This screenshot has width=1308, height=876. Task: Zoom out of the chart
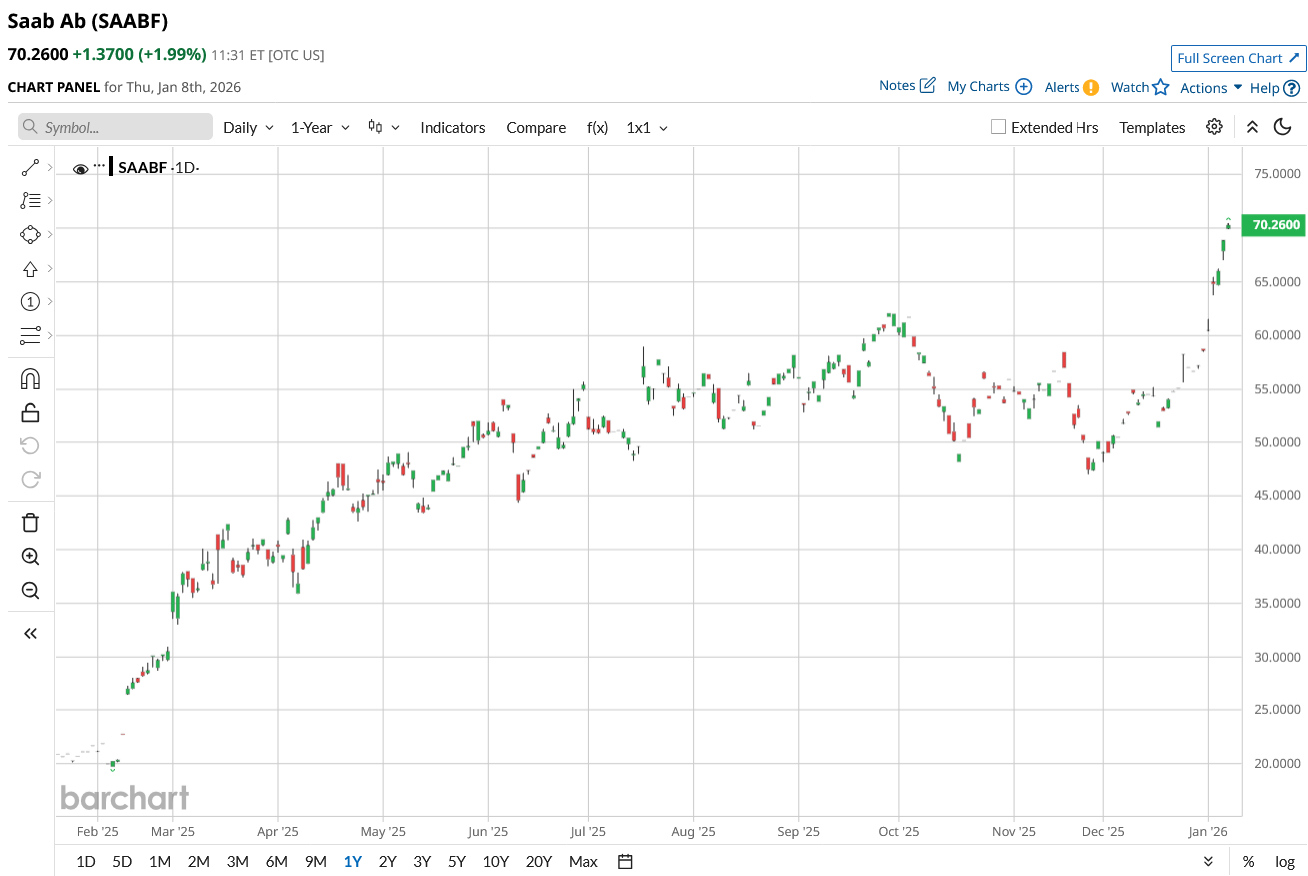(30, 590)
